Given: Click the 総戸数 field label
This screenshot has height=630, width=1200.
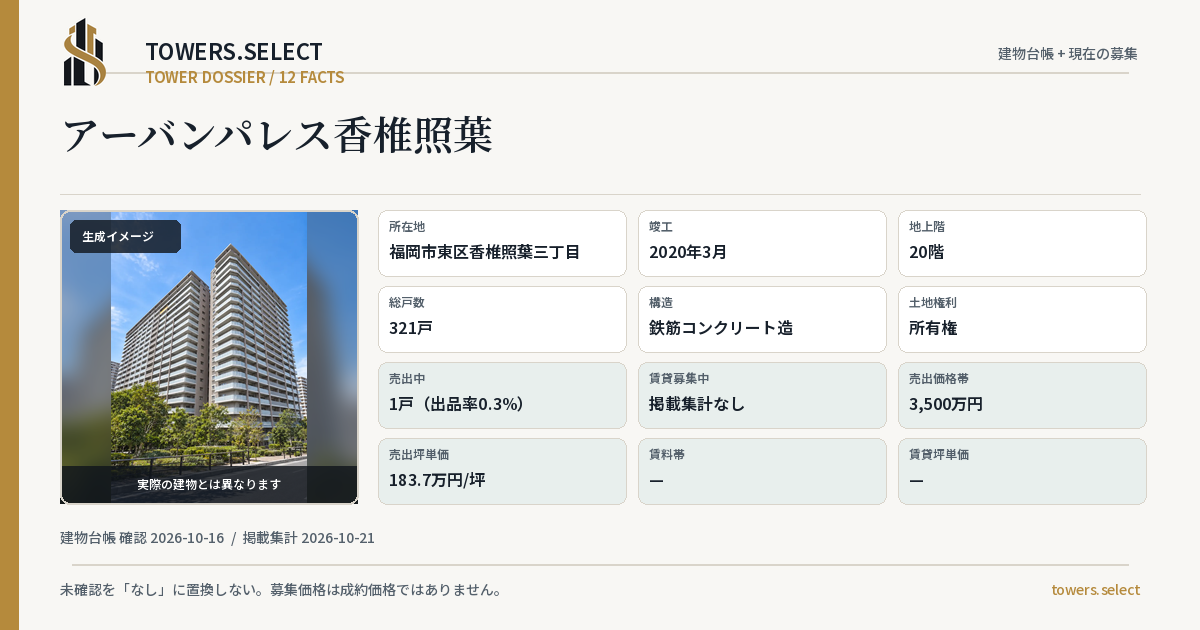Looking at the screenshot, I should (x=407, y=303).
